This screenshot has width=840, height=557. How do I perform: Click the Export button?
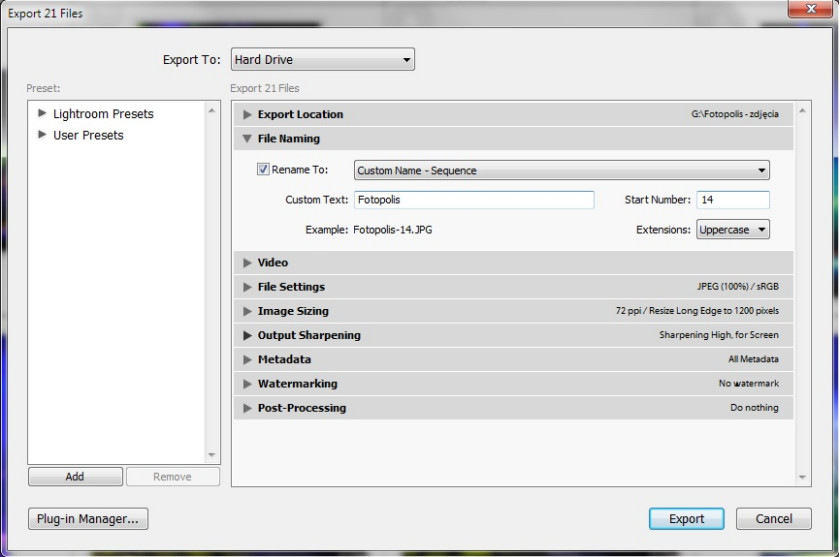686,518
